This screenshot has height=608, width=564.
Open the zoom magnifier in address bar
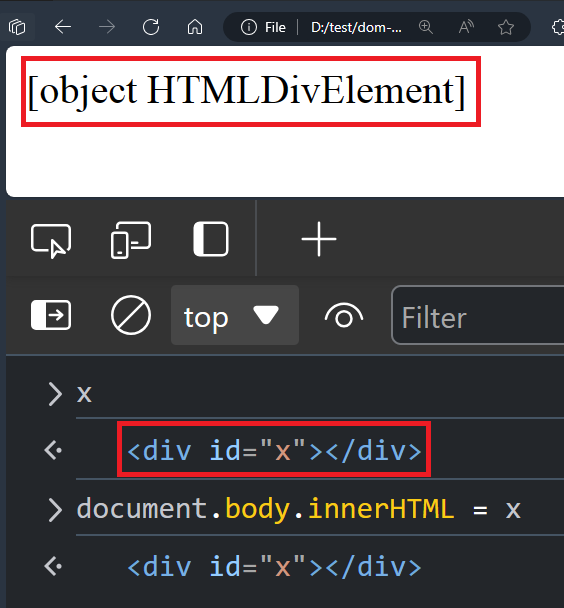426,27
